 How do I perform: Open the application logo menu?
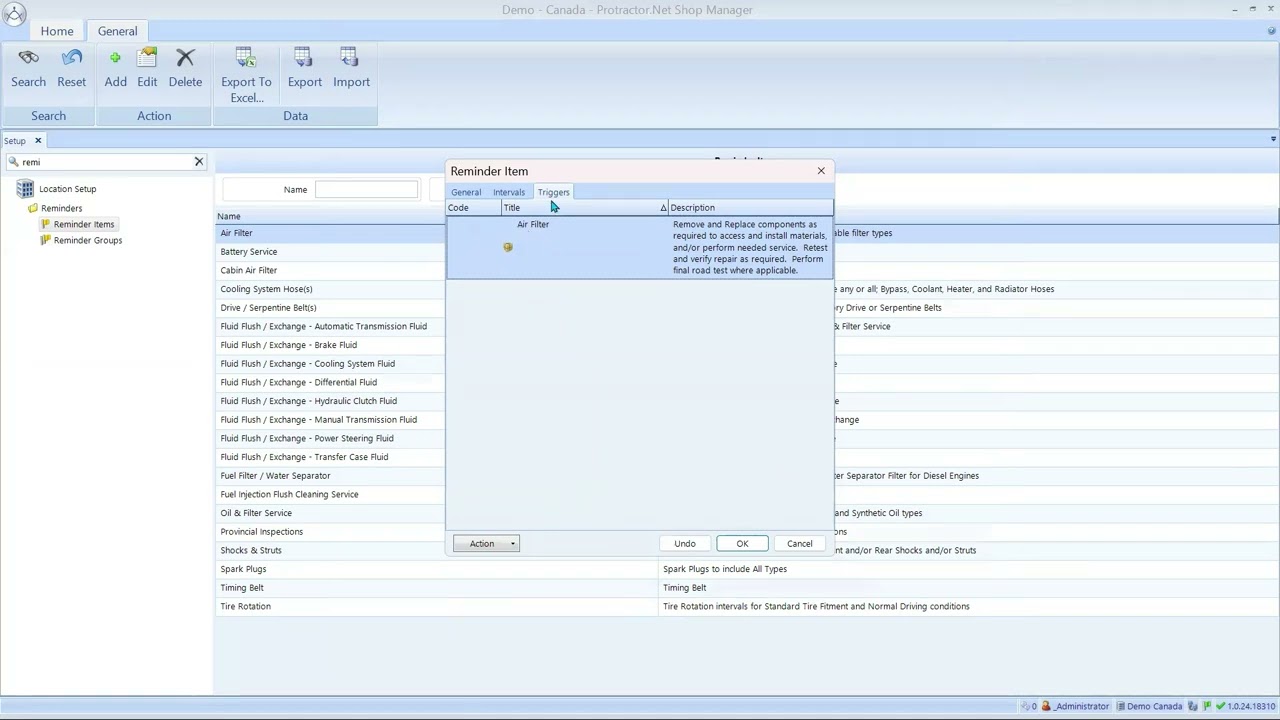(14, 14)
